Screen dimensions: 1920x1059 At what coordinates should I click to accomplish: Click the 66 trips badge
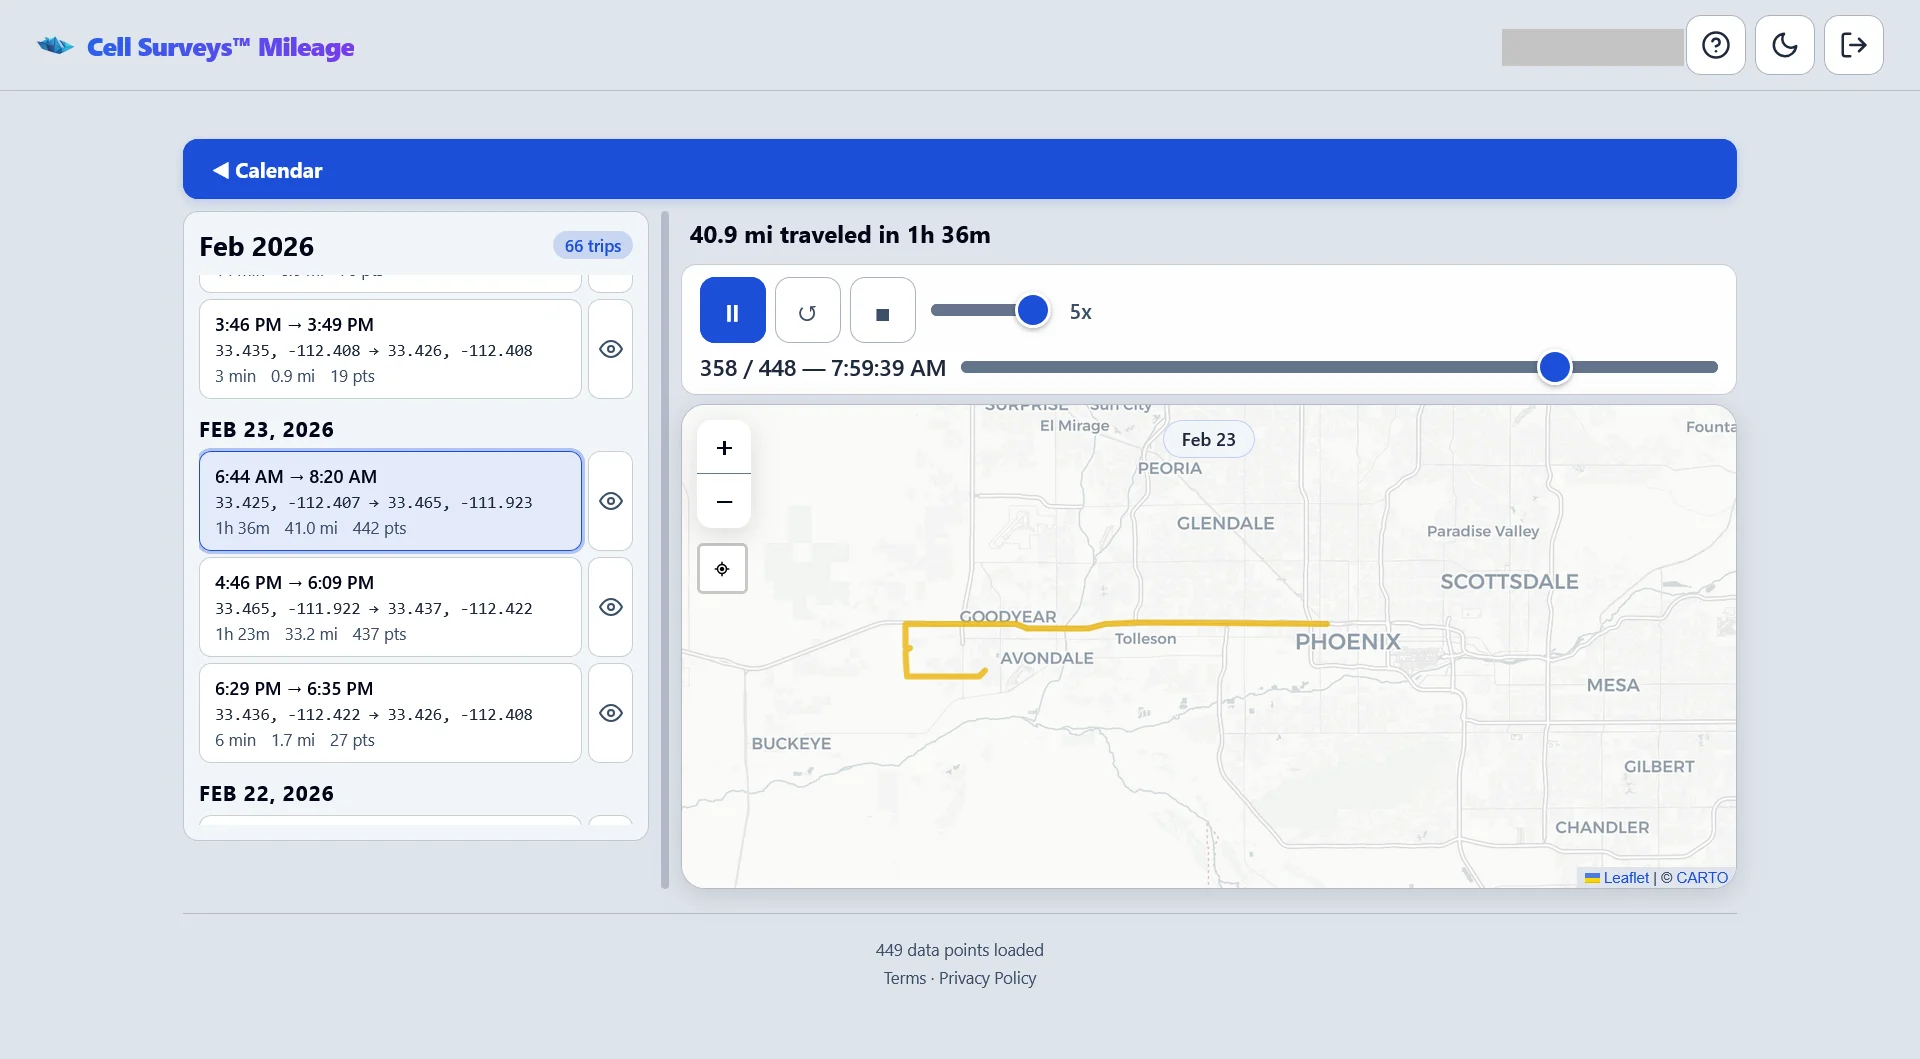pos(592,245)
